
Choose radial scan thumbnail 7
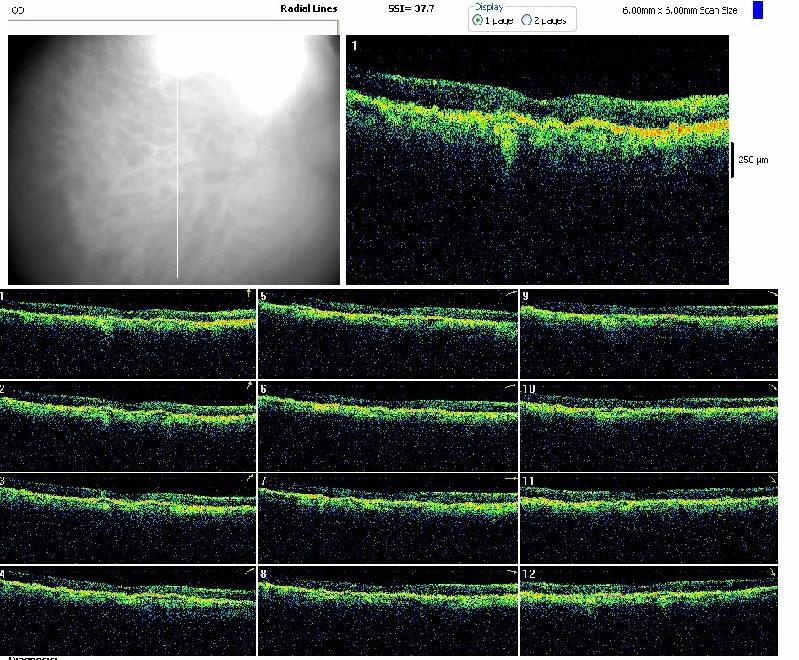point(388,513)
